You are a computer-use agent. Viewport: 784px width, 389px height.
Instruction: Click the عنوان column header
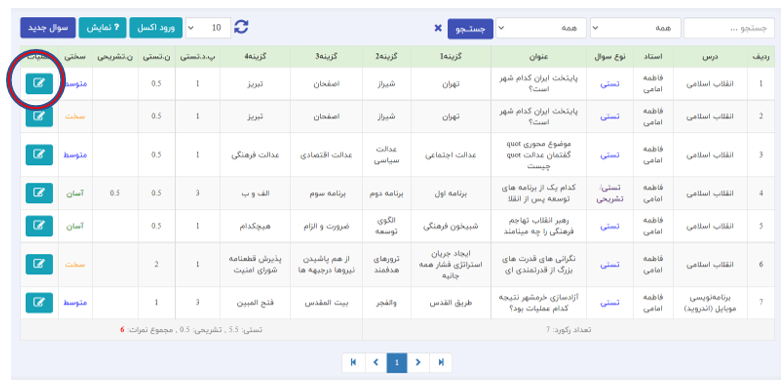[539, 56]
